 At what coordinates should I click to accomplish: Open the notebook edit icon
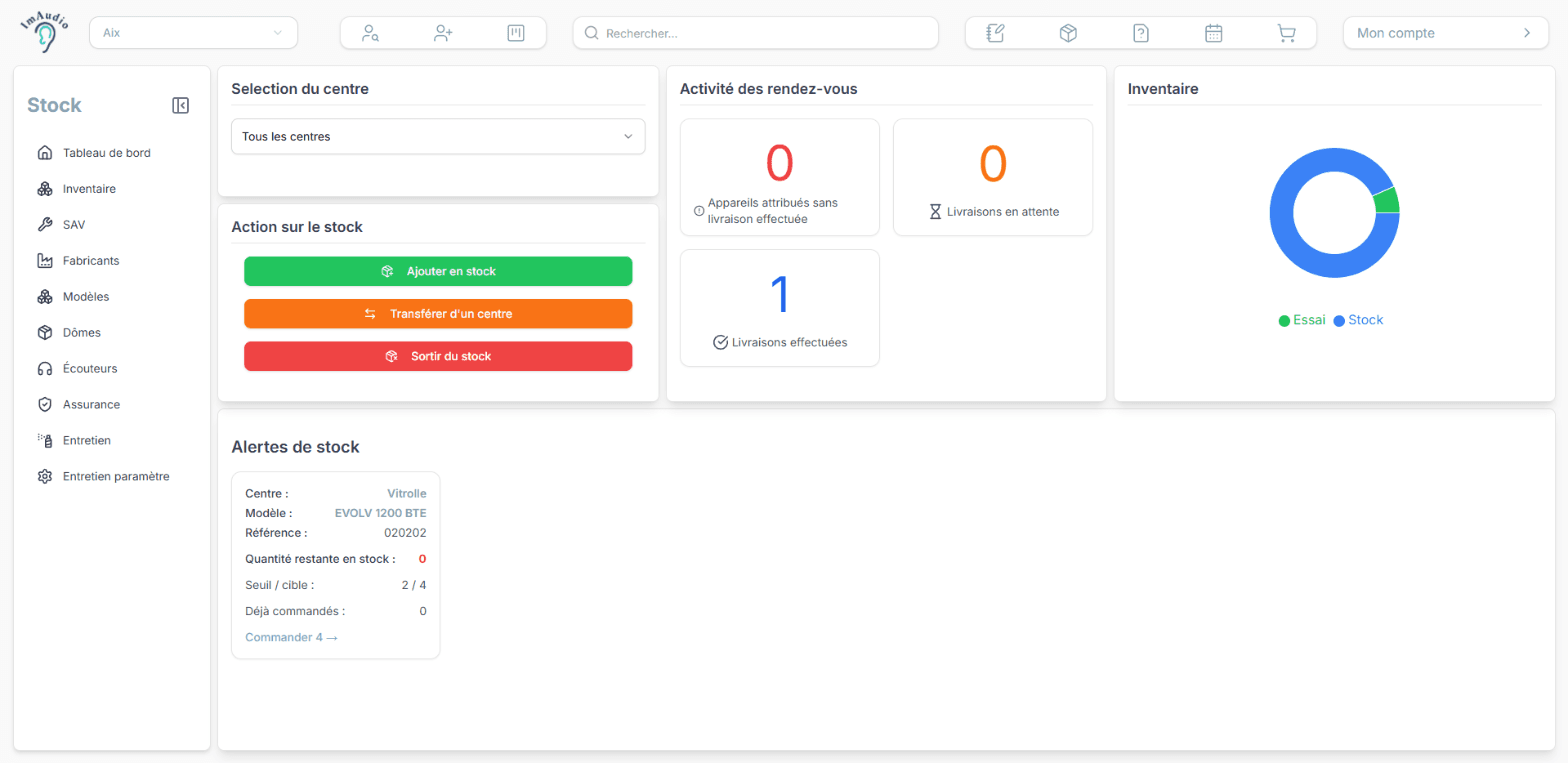[x=995, y=33]
